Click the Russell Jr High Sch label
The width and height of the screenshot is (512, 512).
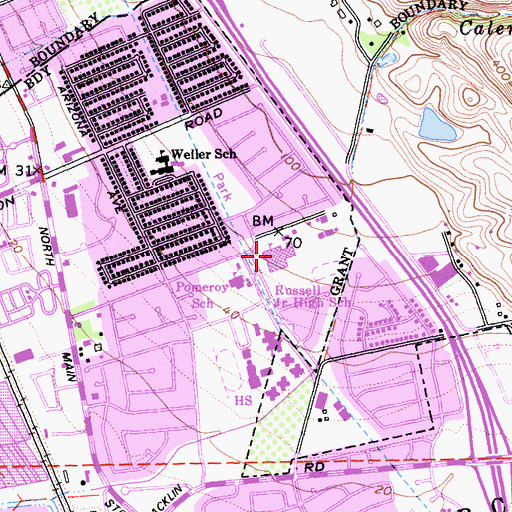(x=313, y=296)
